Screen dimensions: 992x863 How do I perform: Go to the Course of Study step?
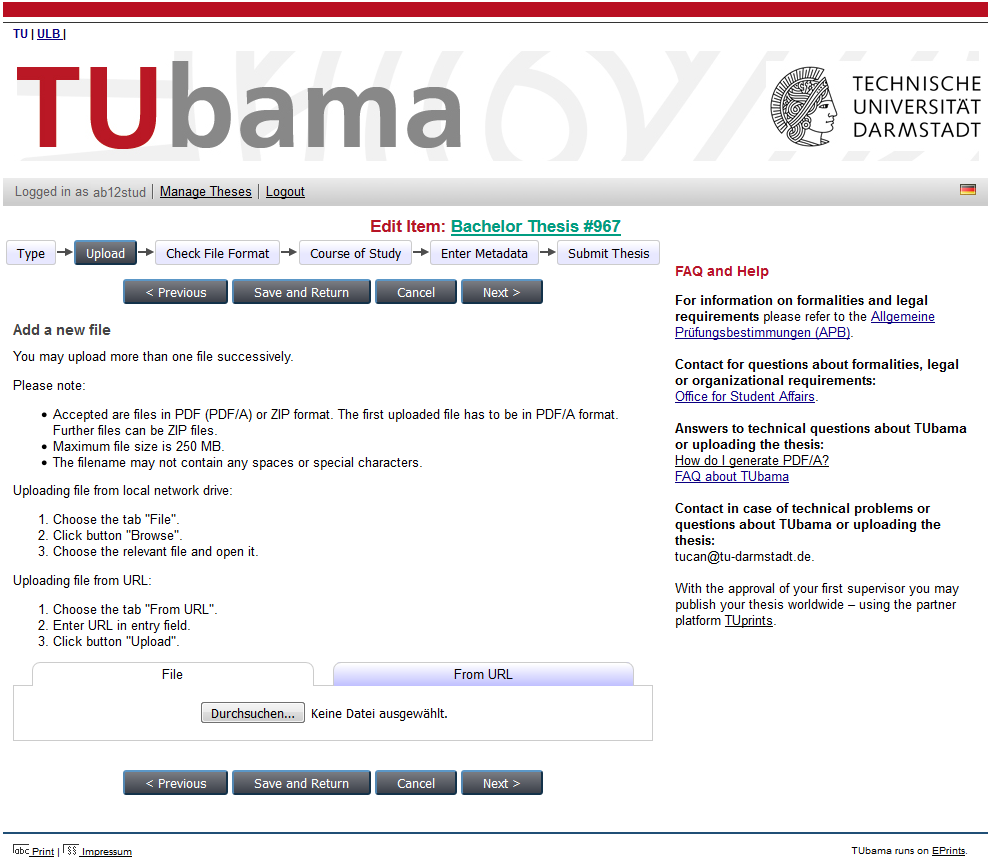356,253
